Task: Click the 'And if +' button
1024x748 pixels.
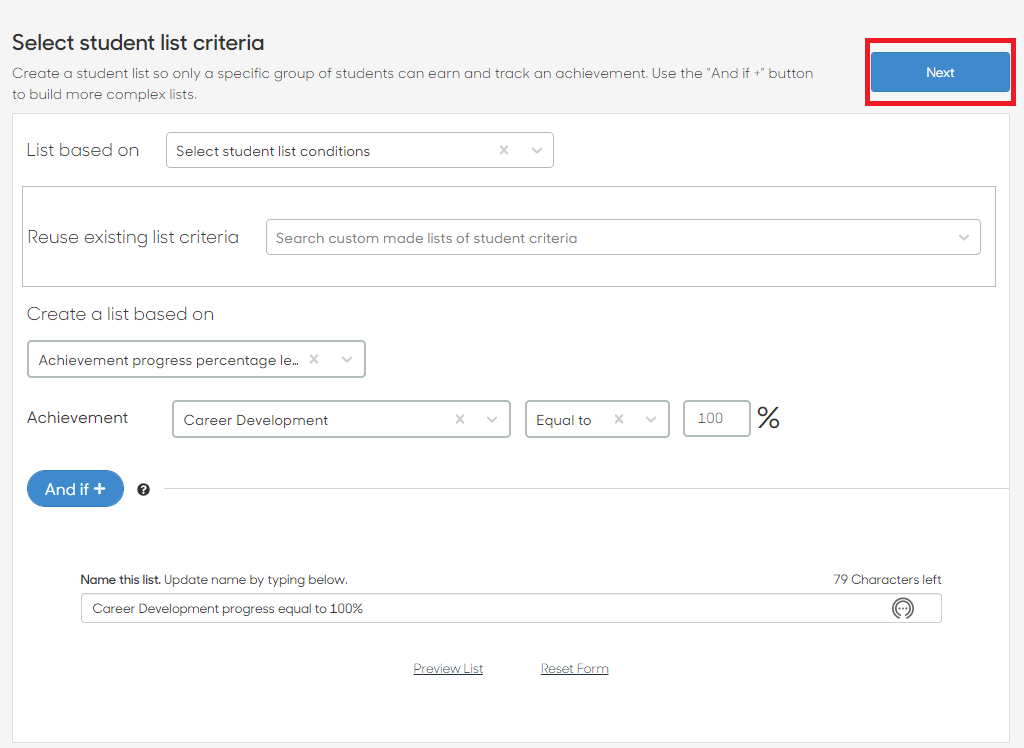Action: [75, 489]
